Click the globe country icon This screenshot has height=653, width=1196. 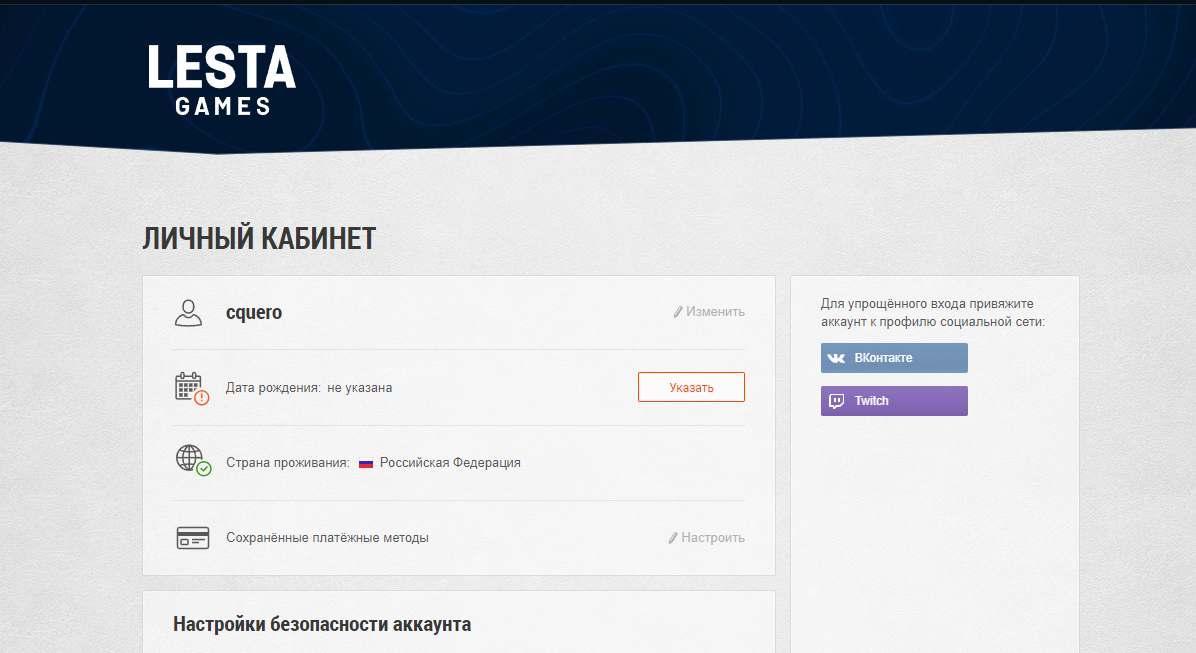click(188, 458)
